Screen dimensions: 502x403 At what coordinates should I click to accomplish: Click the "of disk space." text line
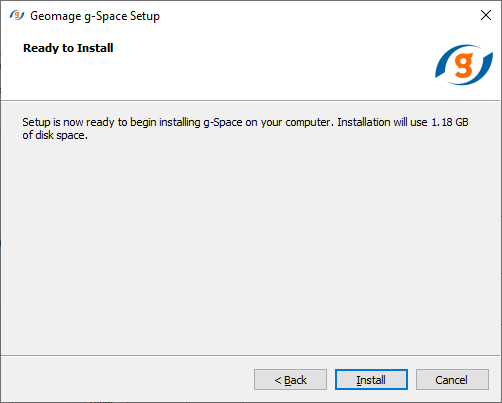point(55,135)
